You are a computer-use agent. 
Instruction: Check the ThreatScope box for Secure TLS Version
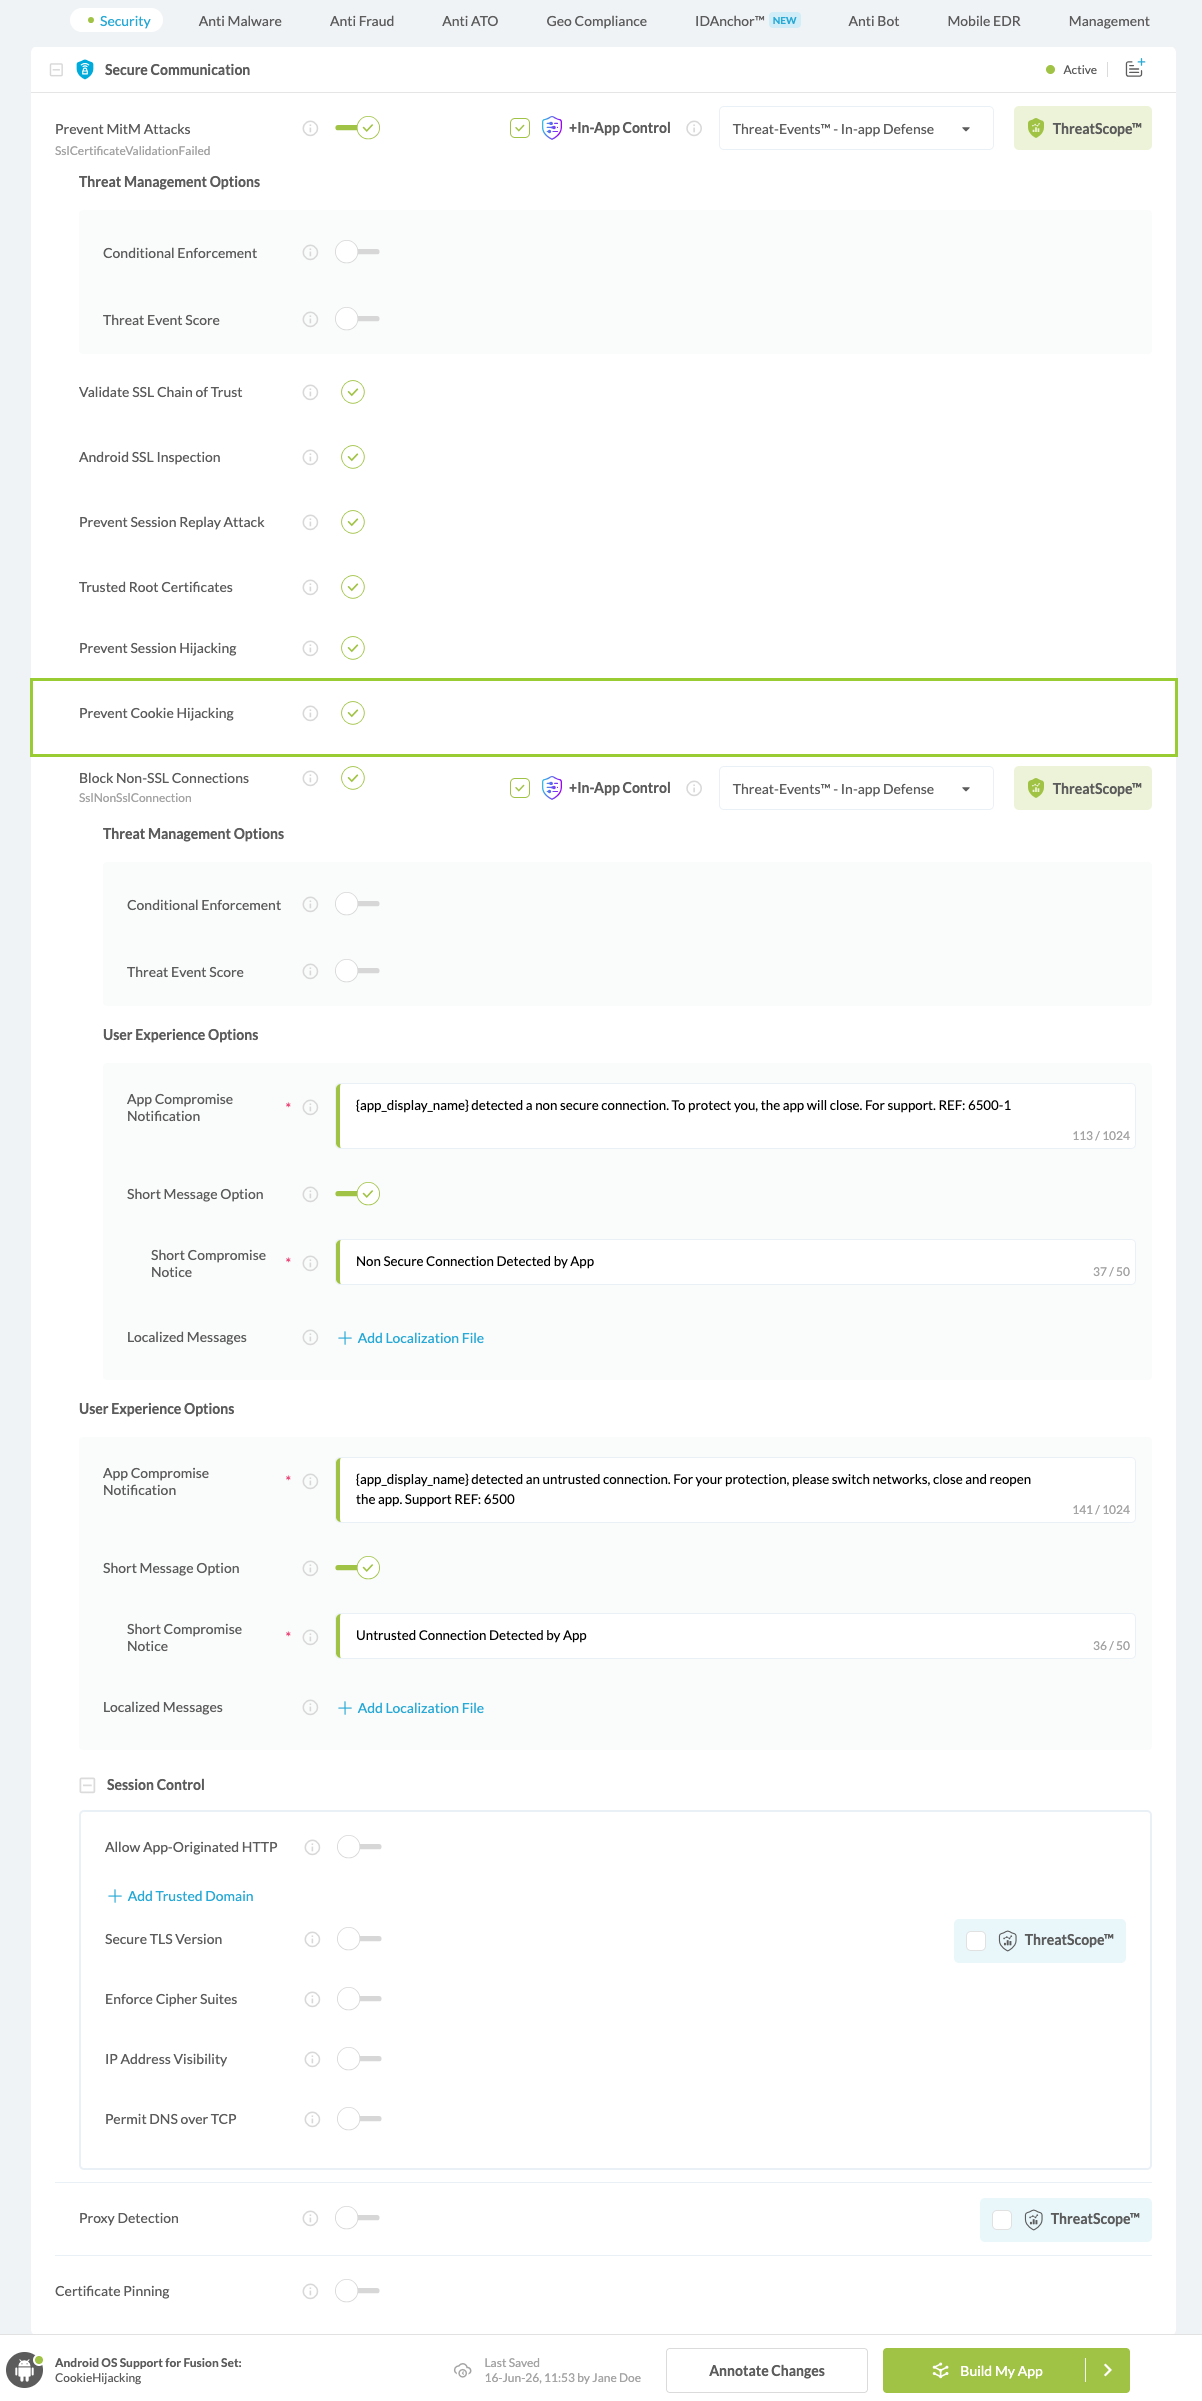click(976, 1941)
